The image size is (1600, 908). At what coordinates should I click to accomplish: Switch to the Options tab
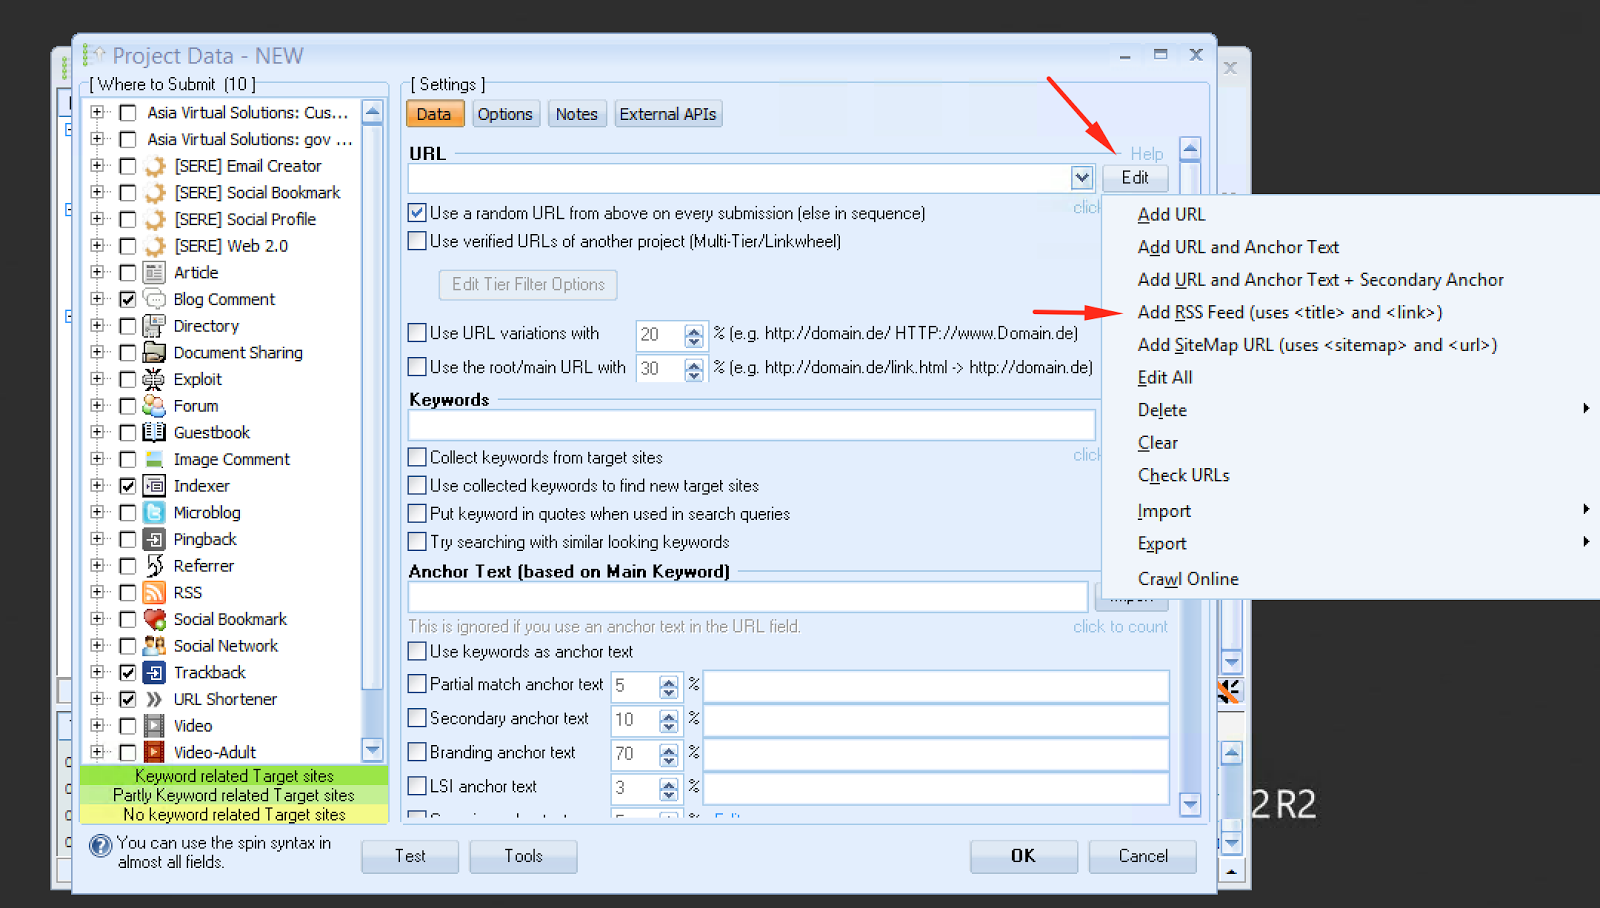505,114
